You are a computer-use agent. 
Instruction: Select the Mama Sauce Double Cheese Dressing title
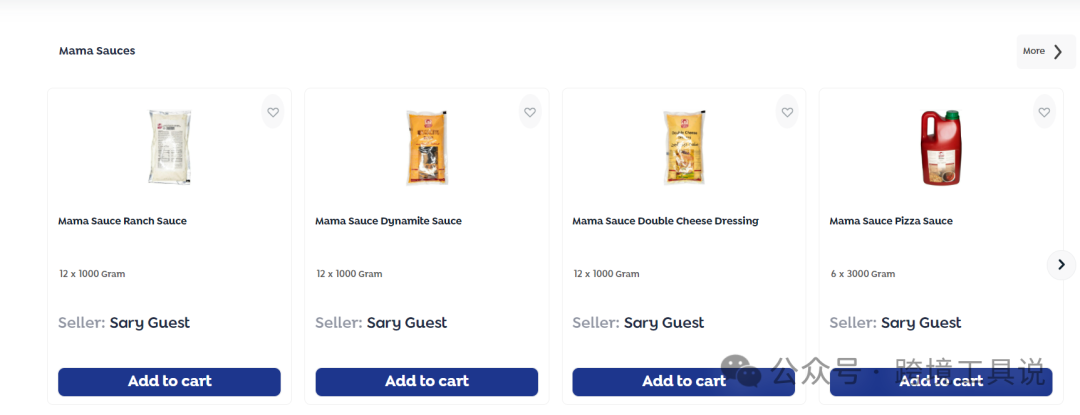(x=665, y=221)
